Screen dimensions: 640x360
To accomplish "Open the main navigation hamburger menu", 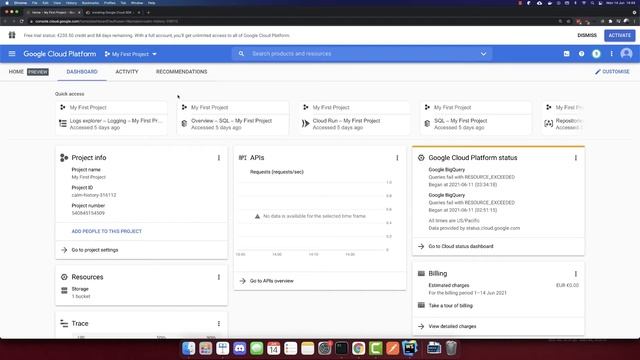I will click(12, 53).
